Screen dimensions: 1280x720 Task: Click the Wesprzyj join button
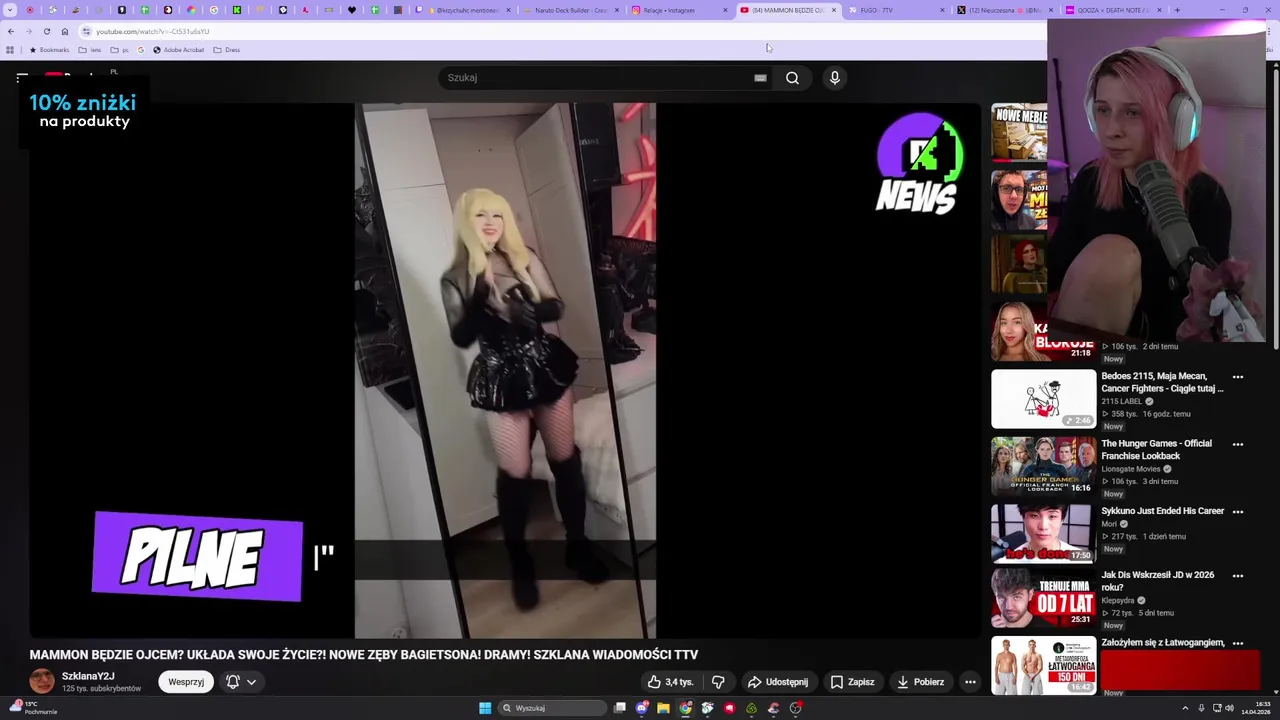(x=186, y=682)
